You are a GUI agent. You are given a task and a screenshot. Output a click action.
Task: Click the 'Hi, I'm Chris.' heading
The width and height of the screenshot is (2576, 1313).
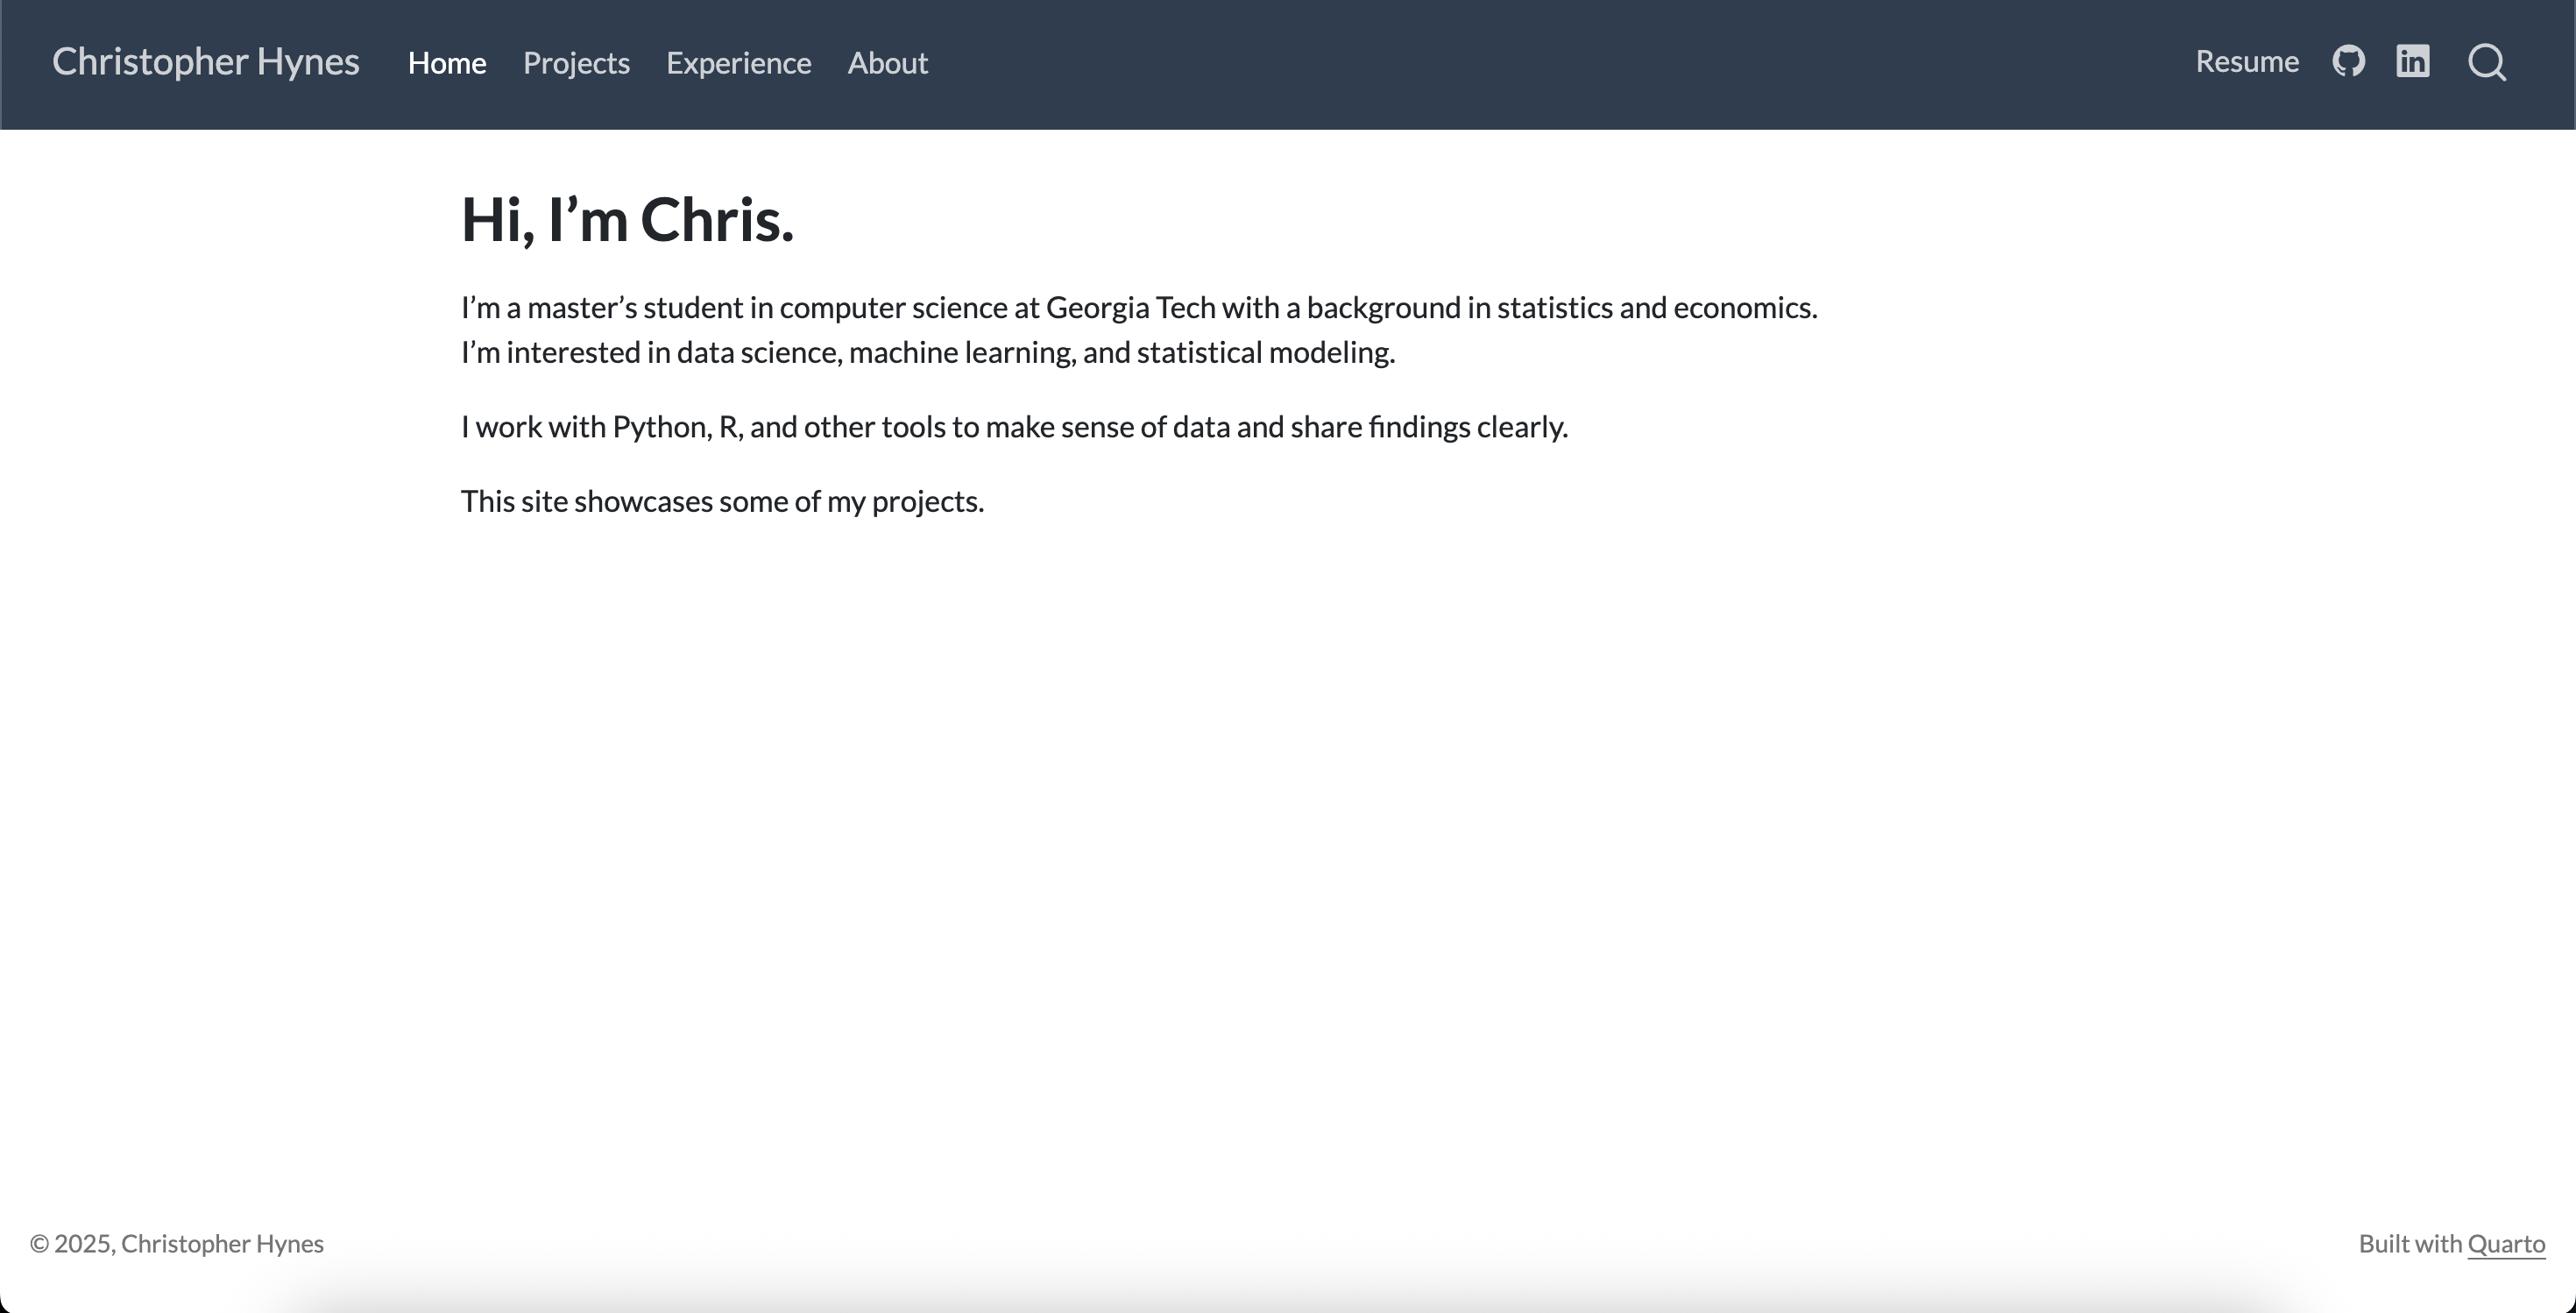(627, 220)
